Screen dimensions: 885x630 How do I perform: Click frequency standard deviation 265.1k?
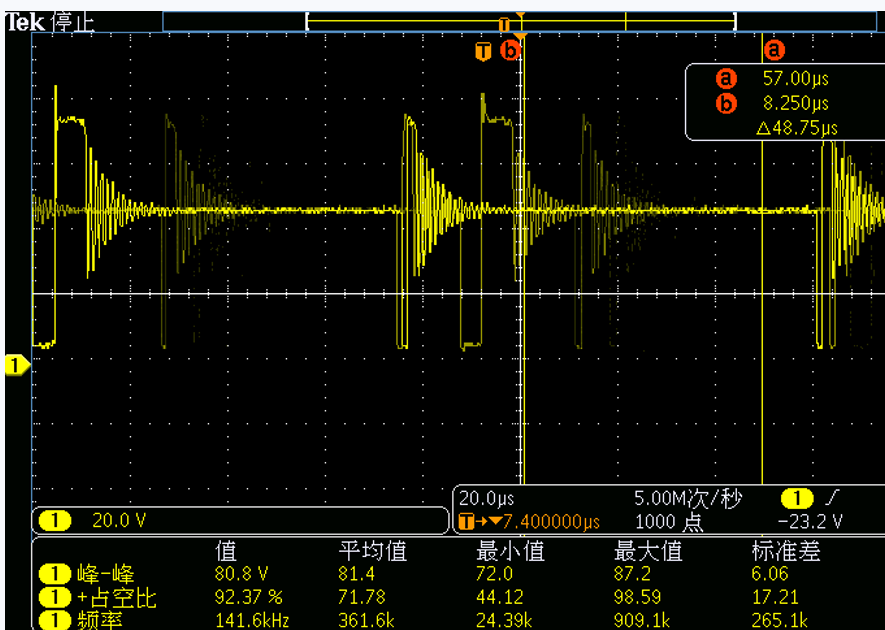click(x=779, y=621)
